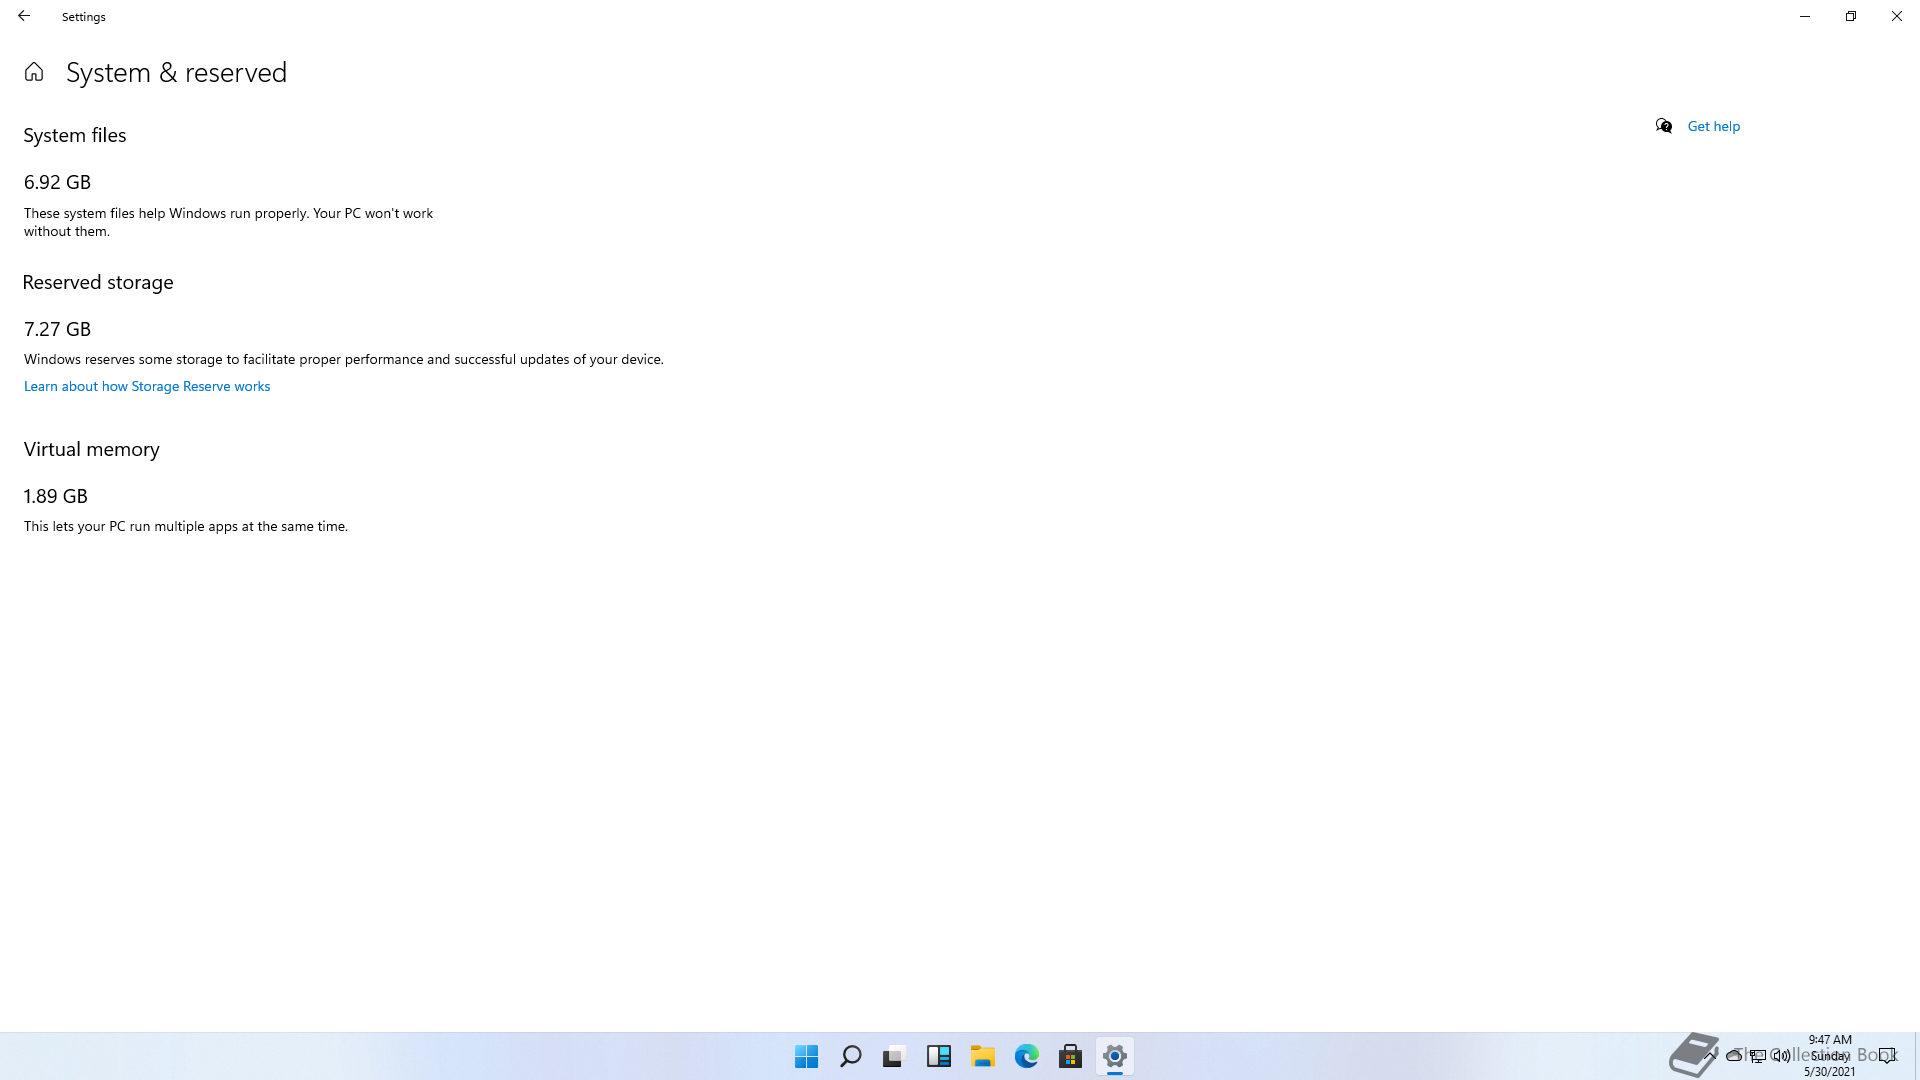Open Settings home via the house icon
The image size is (1920, 1080).
pos(34,72)
